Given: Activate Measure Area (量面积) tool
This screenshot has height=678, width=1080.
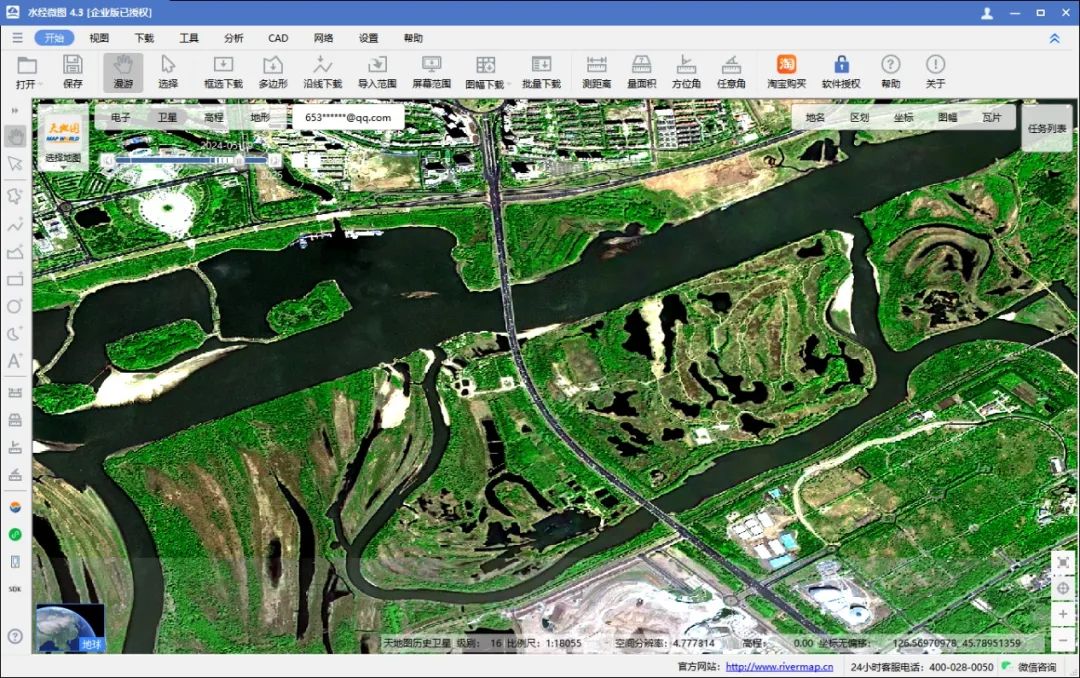Looking at the screenshot, I should (x=641, y=72).
